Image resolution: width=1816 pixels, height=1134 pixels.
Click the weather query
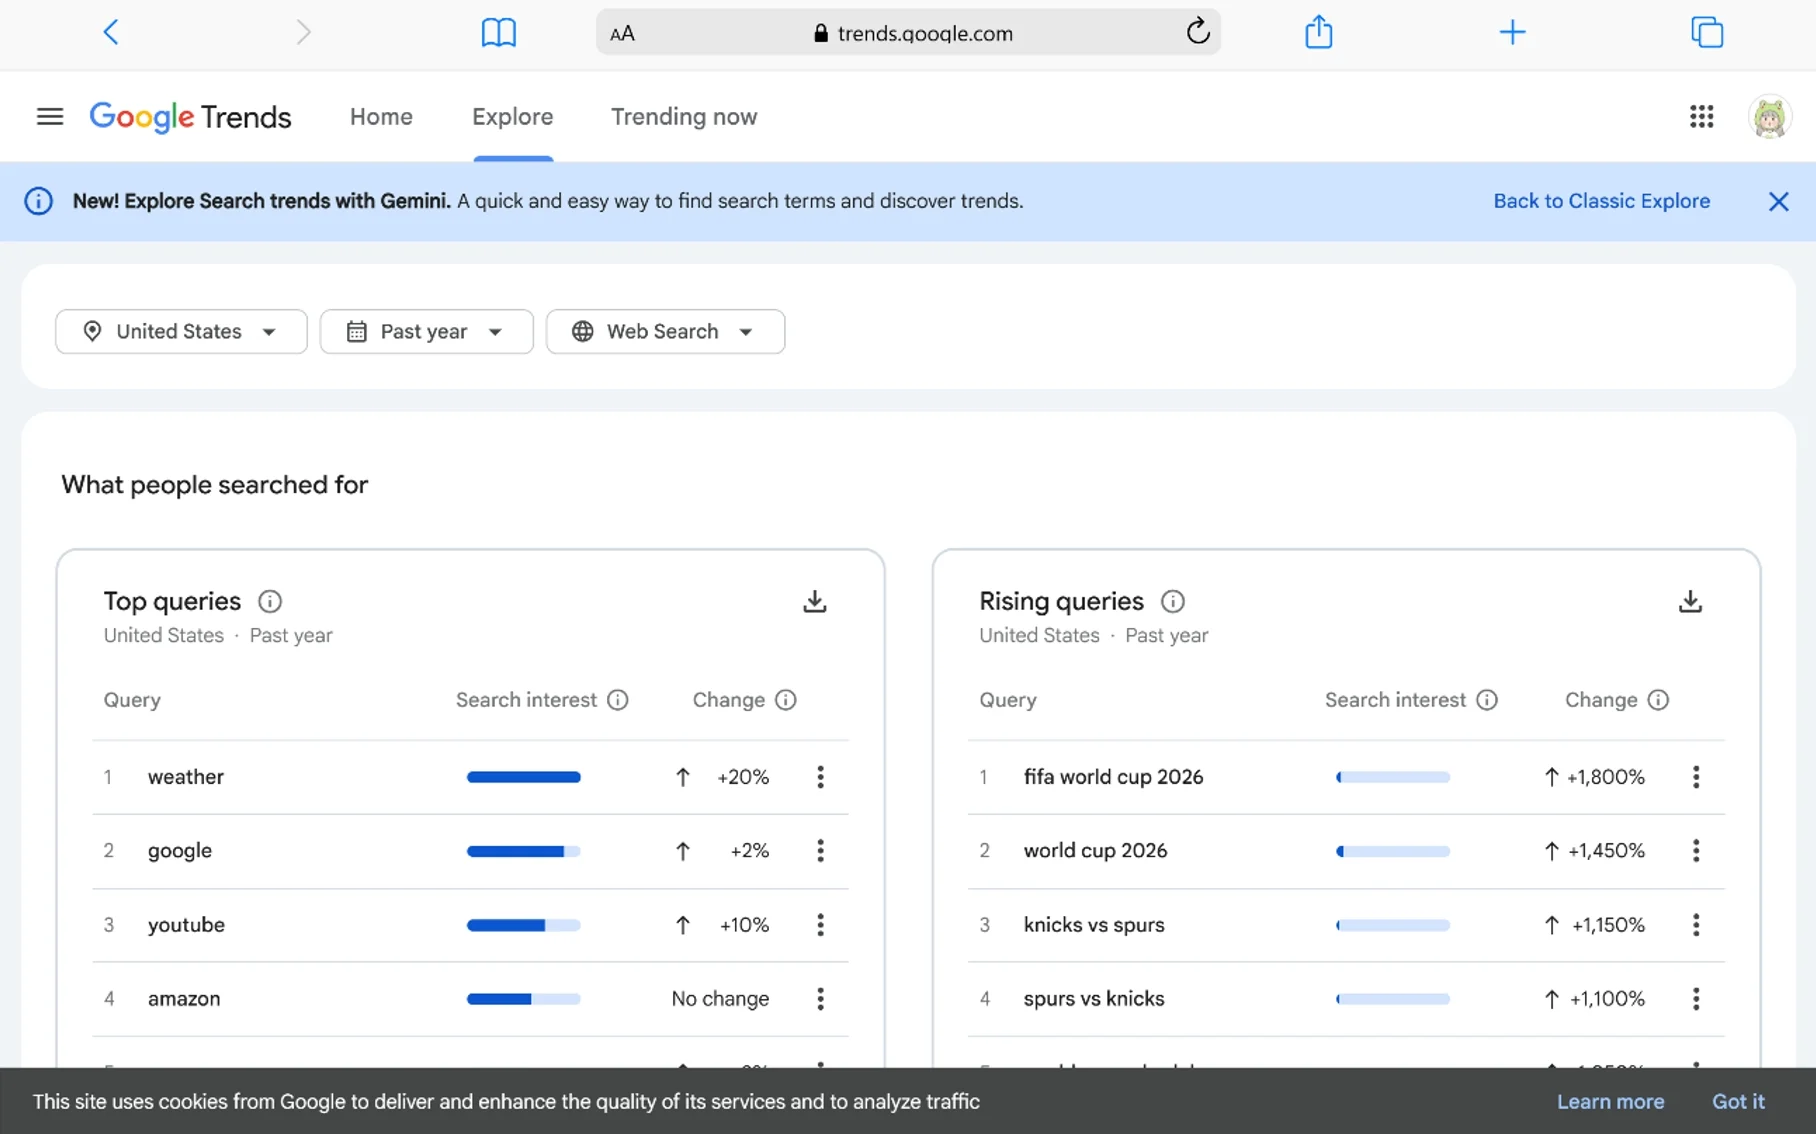point(186,777)
